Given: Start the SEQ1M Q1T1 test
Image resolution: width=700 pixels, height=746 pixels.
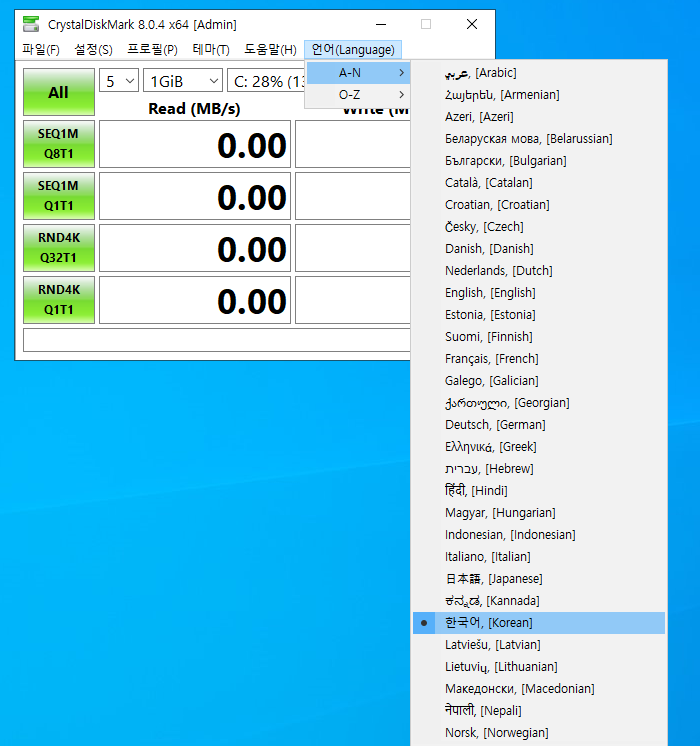Looking at the screenshot, I should click(59, 196).
